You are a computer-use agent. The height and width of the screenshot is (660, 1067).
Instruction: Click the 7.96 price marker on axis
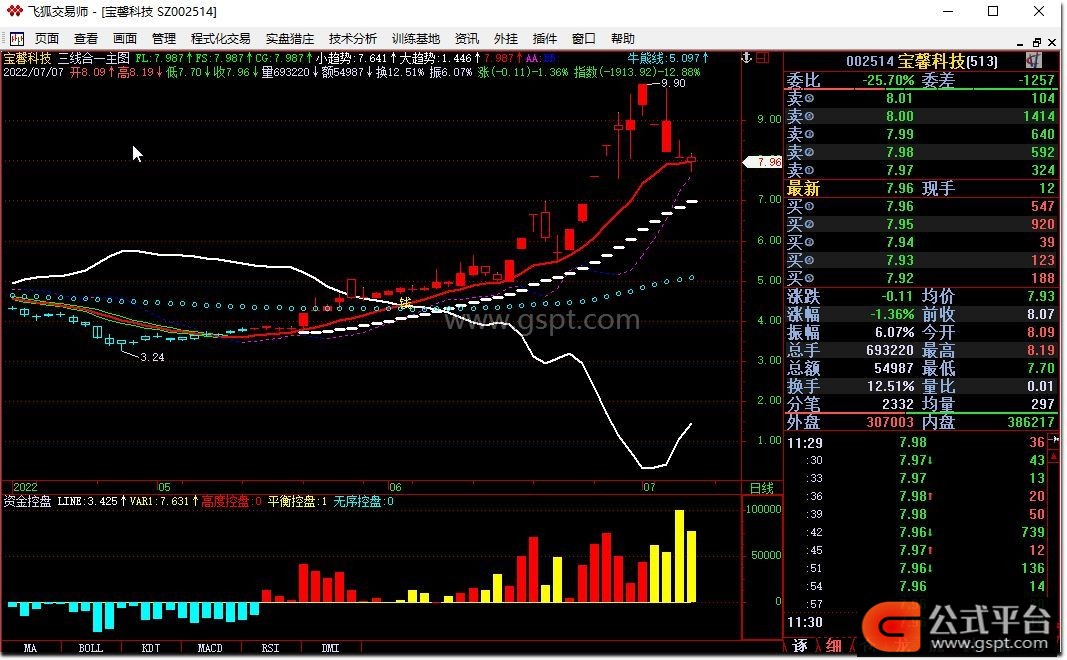pyautogui.click(x=763, y=162)
